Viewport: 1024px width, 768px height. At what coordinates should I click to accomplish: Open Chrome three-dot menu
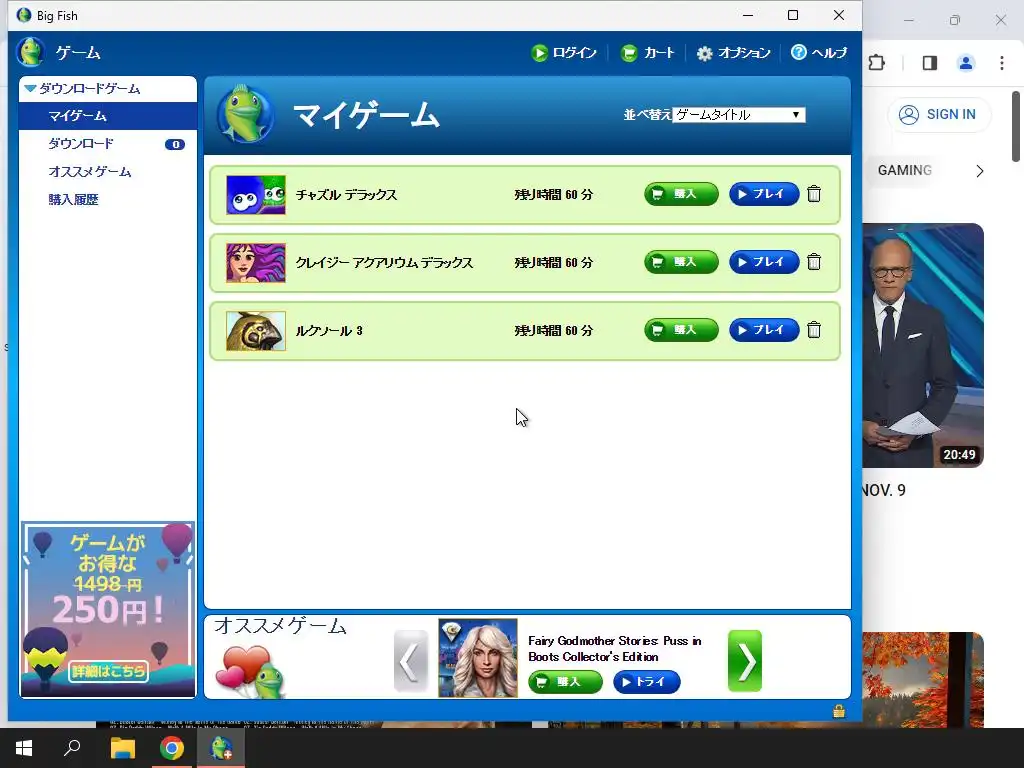pos(1002,63)
